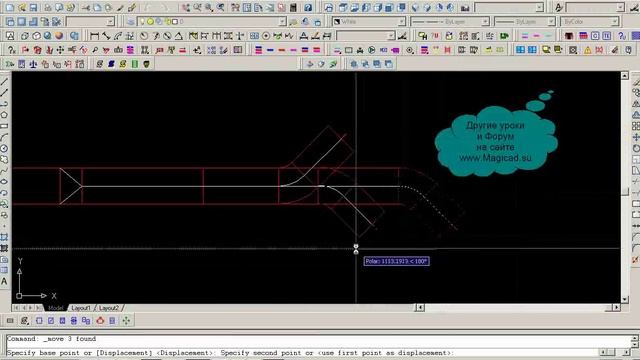Create a new drawing with the New icon
640x360 pixels.
pos(10,7)
